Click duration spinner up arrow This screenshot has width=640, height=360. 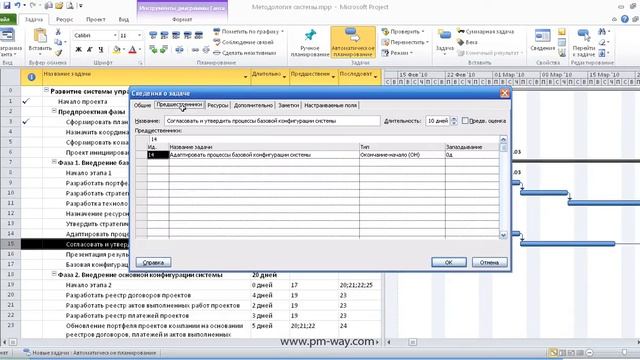click(x=453, y=118)
